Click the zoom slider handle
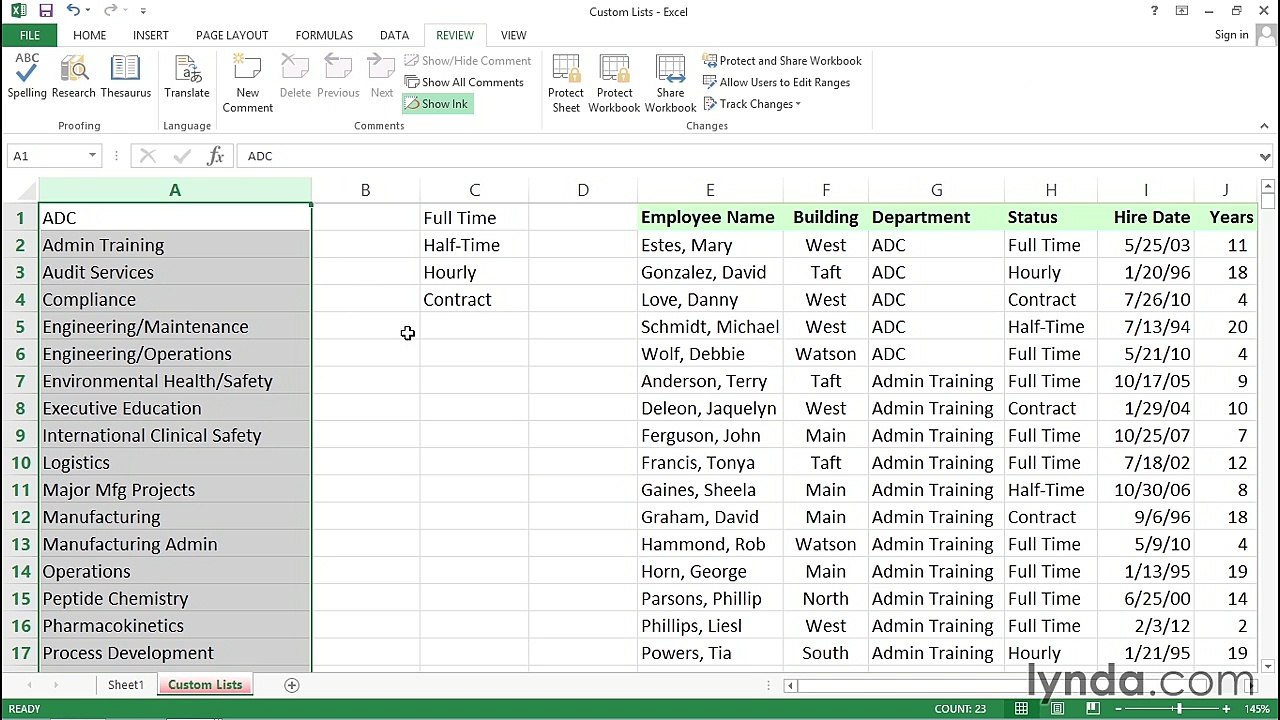This screenshot has width=1280, height=720. coord(1179,709)
